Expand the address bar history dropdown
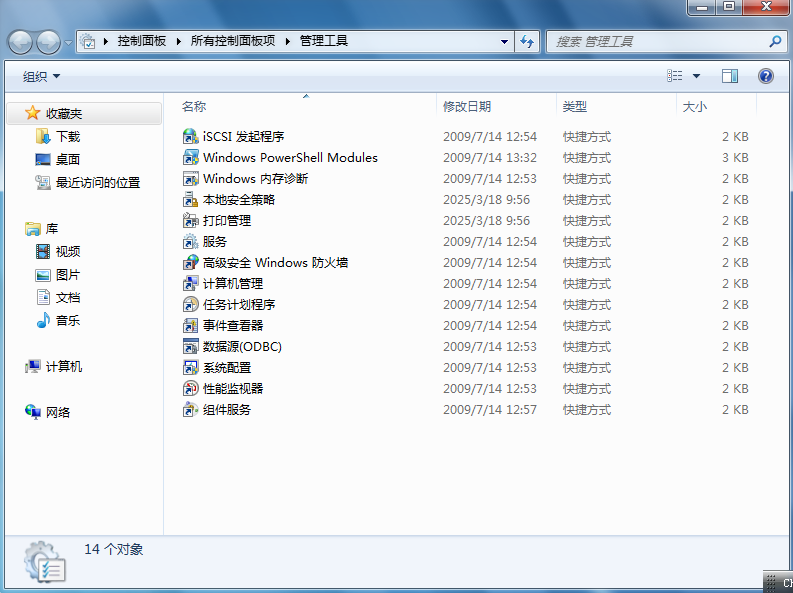This screenshot has width=793, height=593. (504, 41)
